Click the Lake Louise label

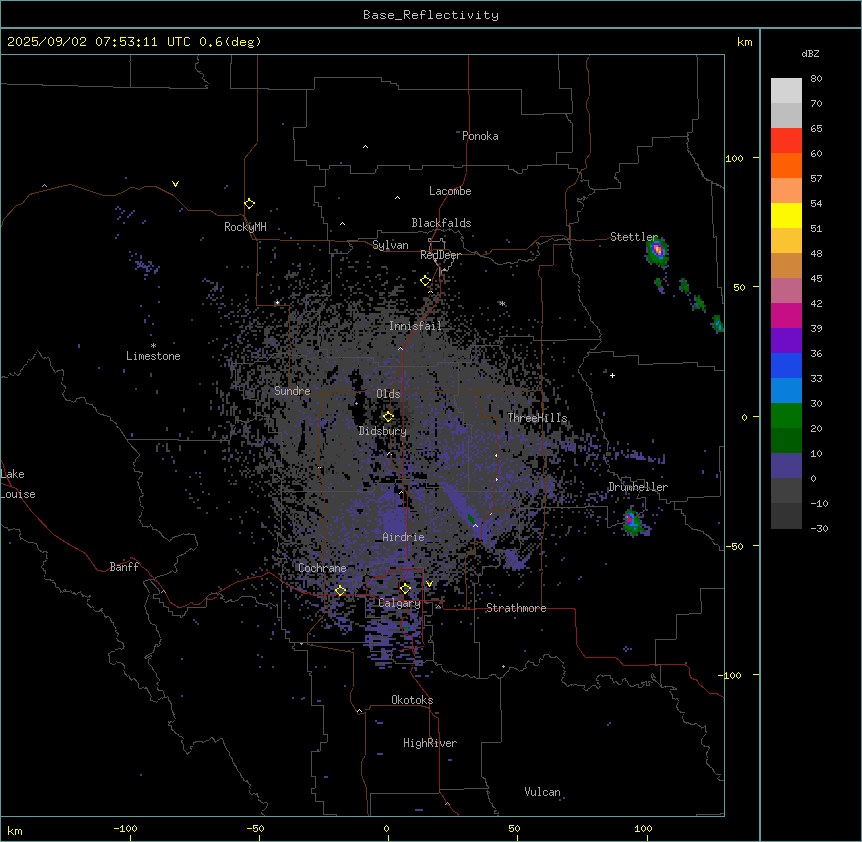[x=18, y=484]
